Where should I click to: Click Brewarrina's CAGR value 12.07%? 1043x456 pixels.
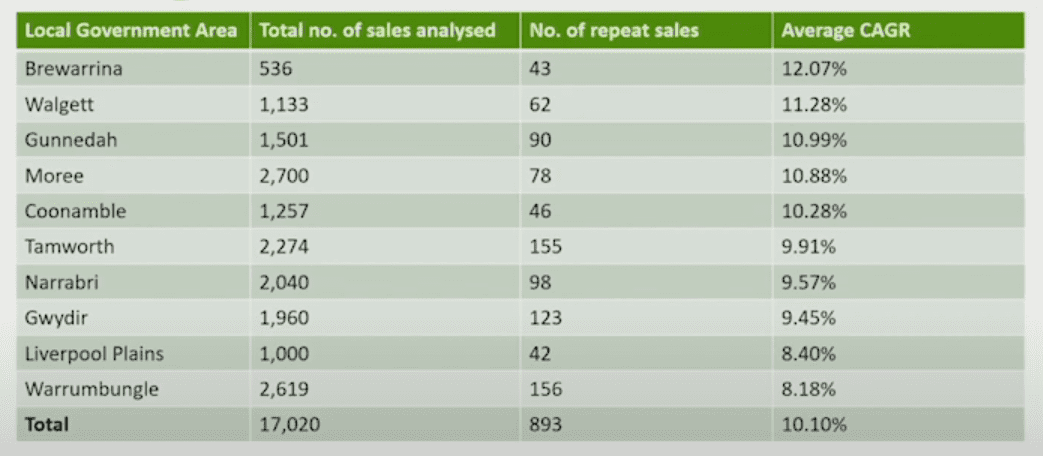(814, 68)
